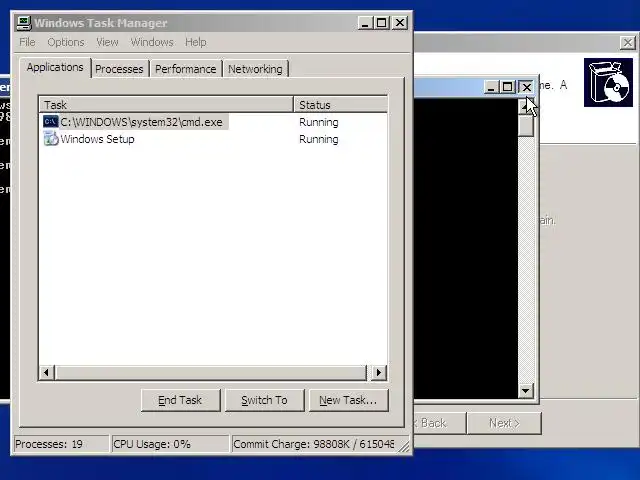Viewport: 640px width, 480px height.
Task: Click the command prompt scrollbar thumb
Action: 526,126
